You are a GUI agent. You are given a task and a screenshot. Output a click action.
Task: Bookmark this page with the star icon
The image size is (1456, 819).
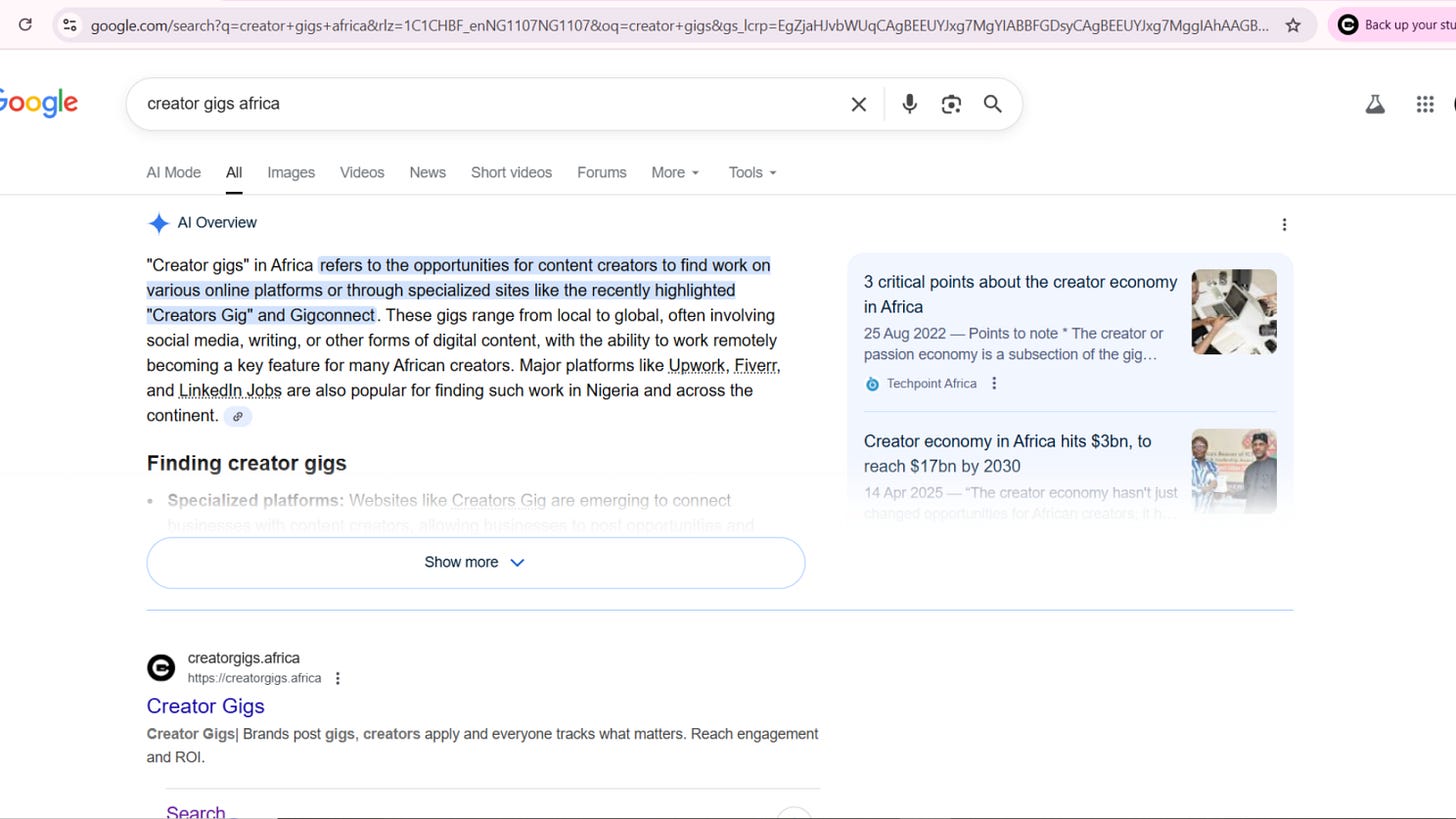point(1293,25)
